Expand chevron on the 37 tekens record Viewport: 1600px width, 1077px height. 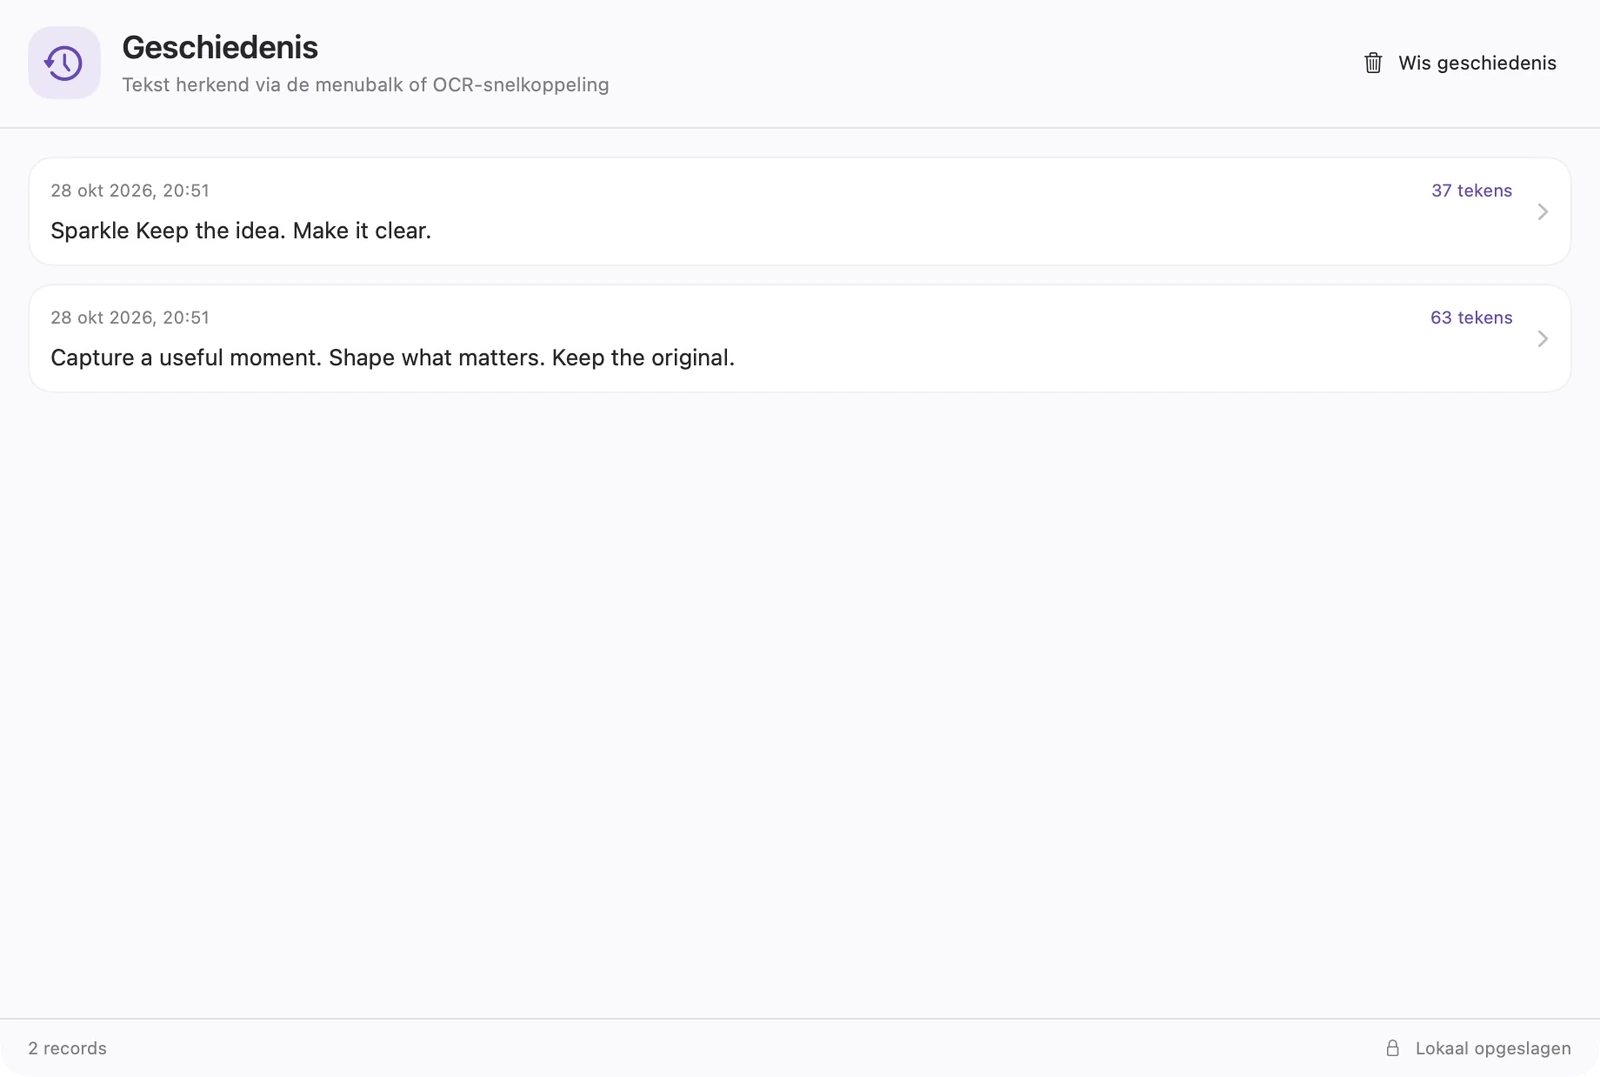tap(1542, 211)
